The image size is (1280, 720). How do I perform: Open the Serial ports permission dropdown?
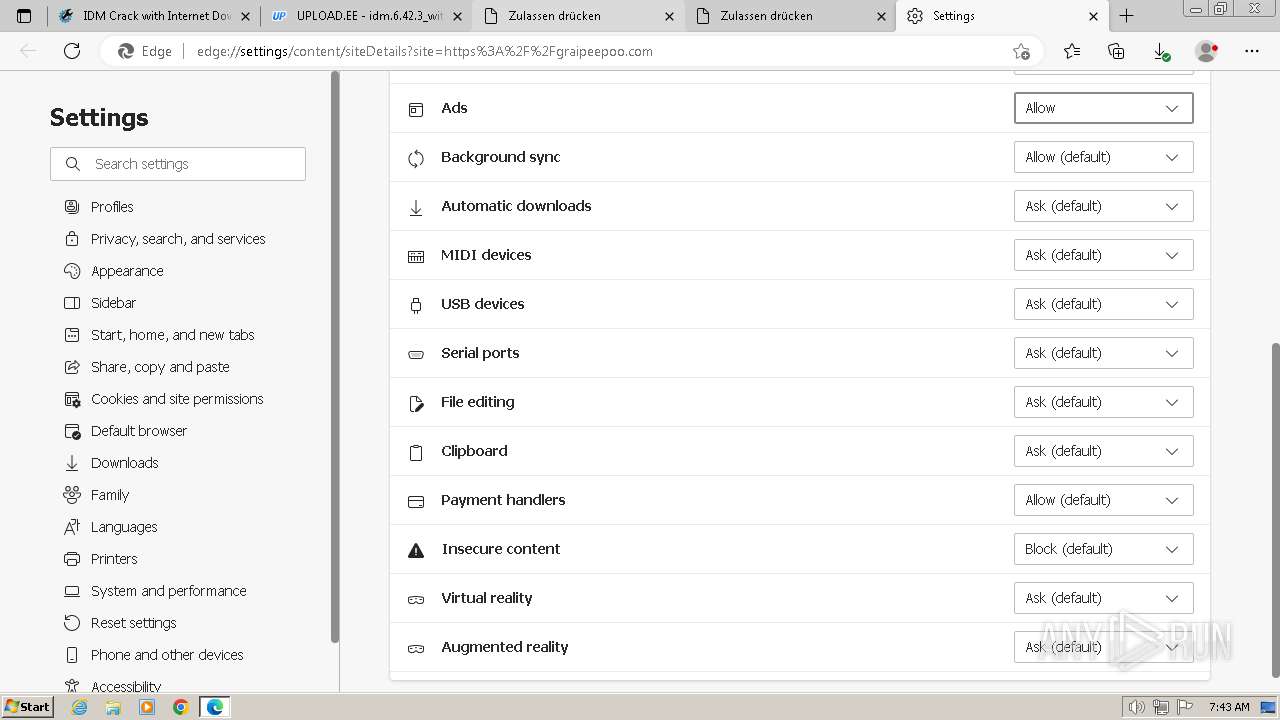click(1103, 353)
